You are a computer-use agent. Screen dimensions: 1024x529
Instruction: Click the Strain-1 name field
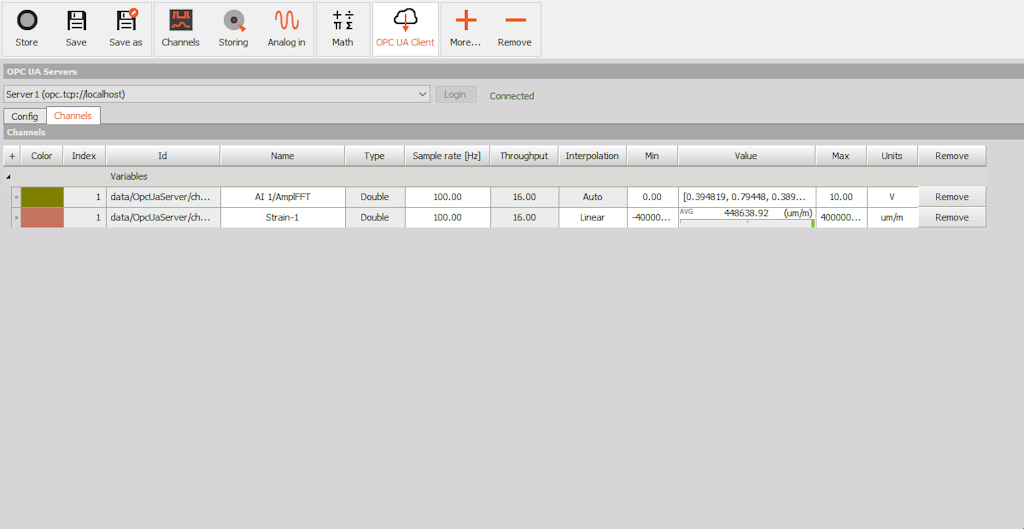[282, 217]
